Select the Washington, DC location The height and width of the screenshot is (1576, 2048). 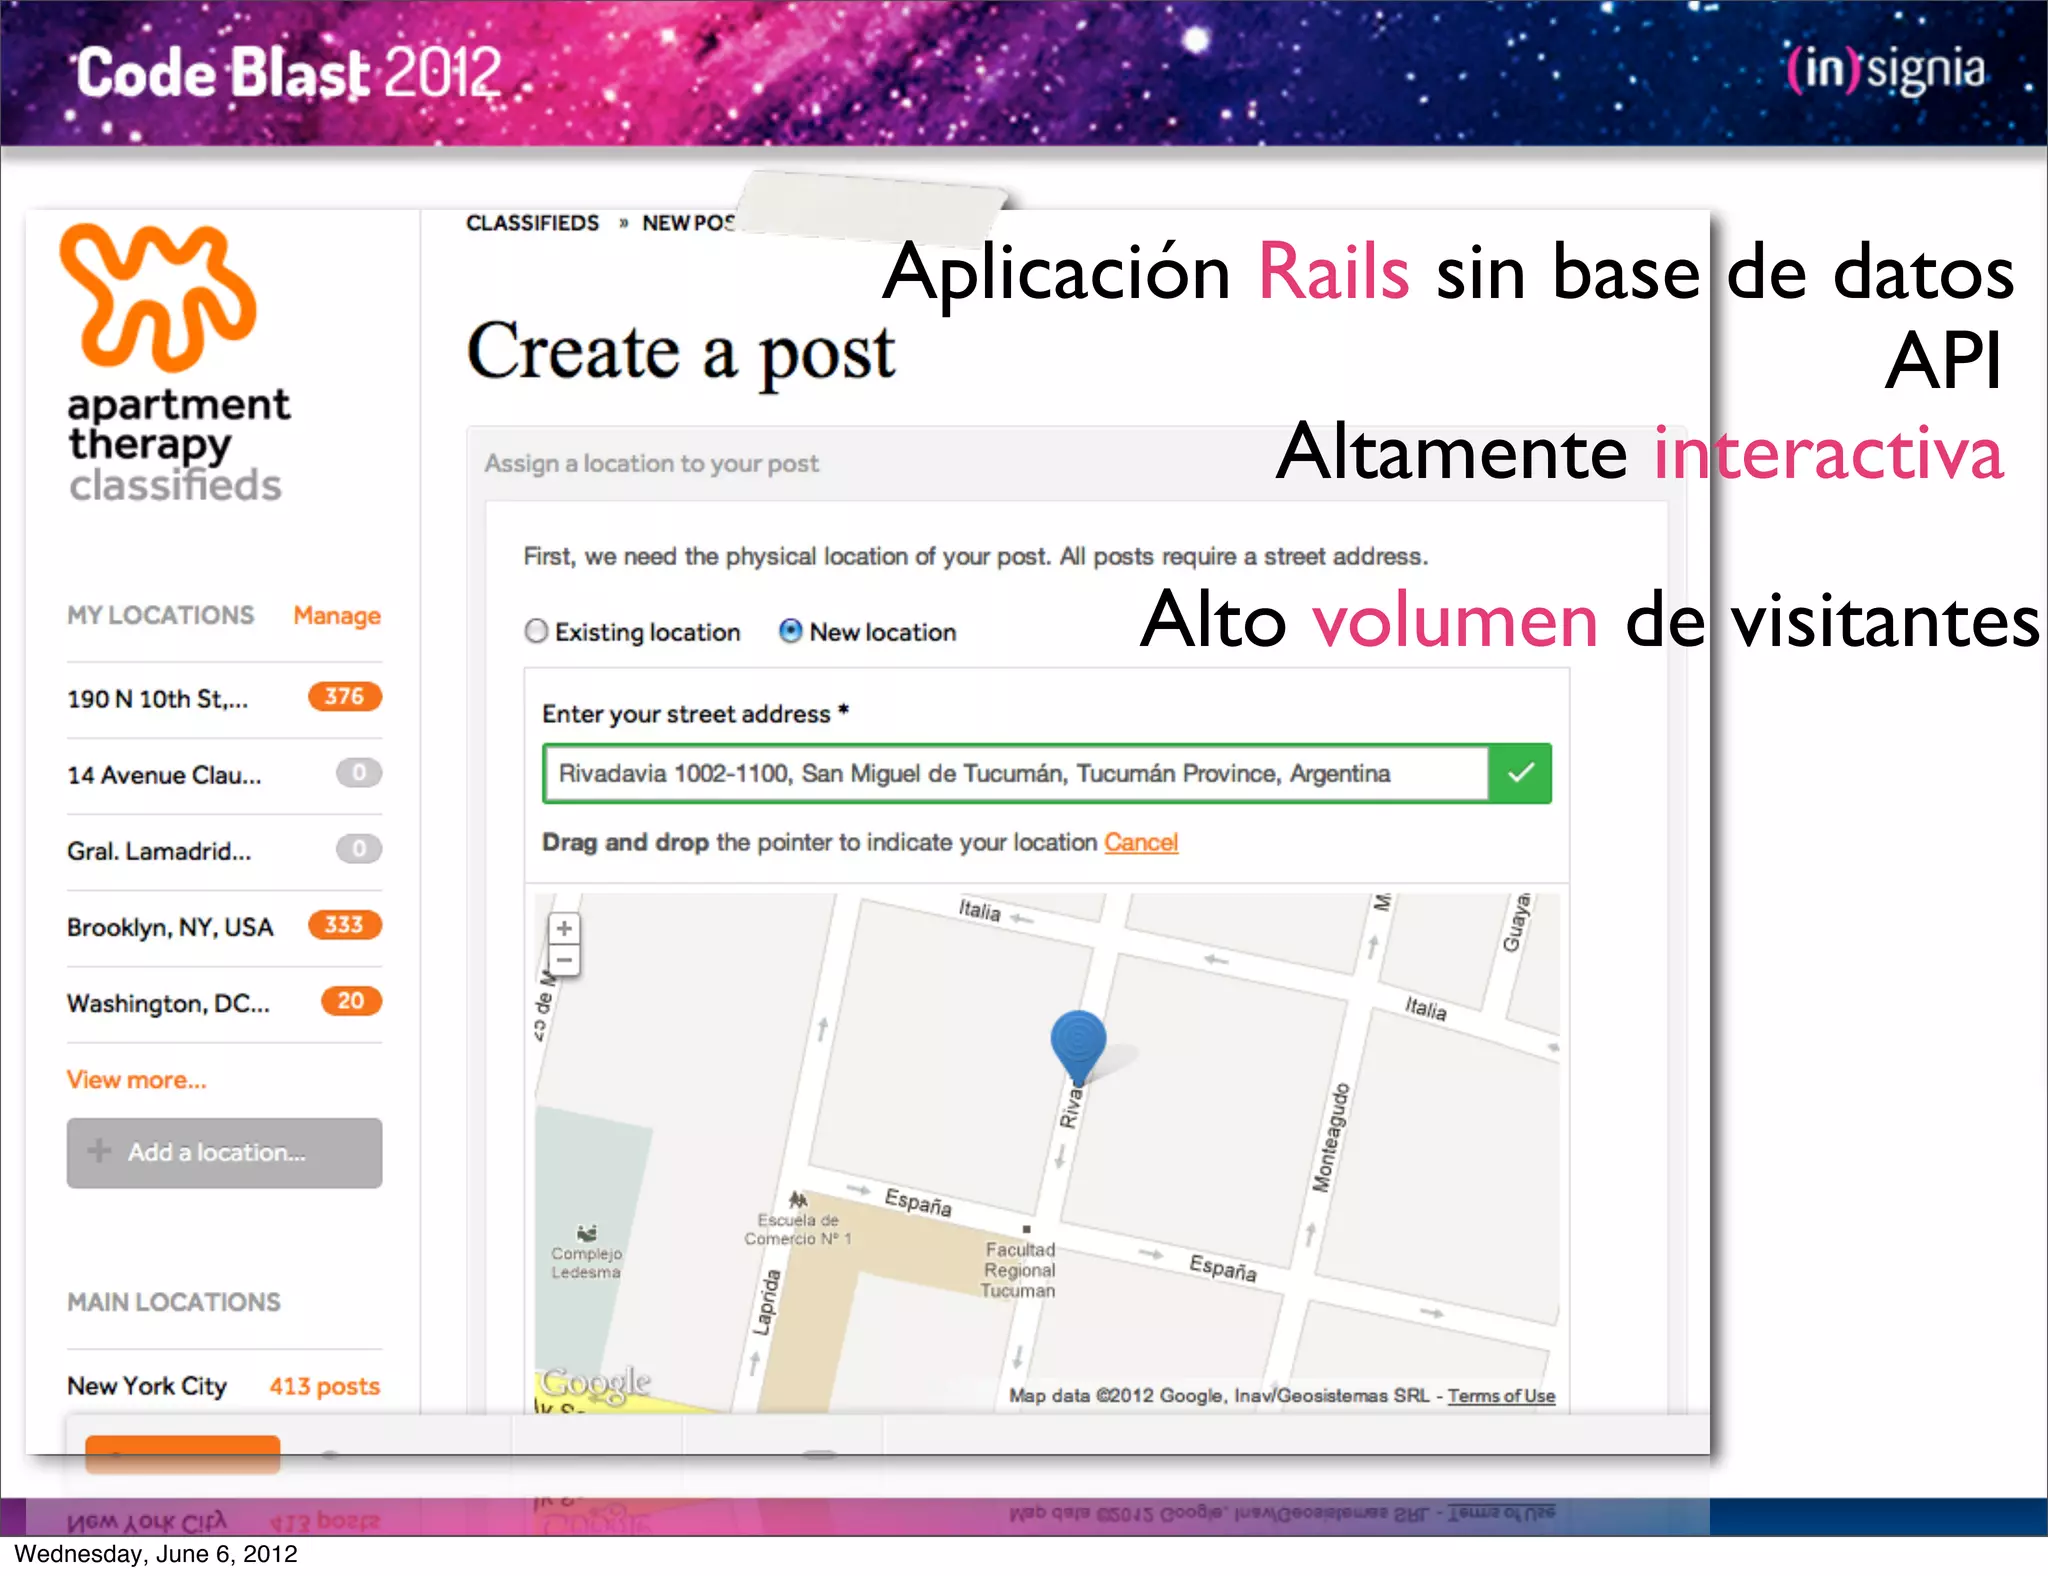coord(168,1003)
